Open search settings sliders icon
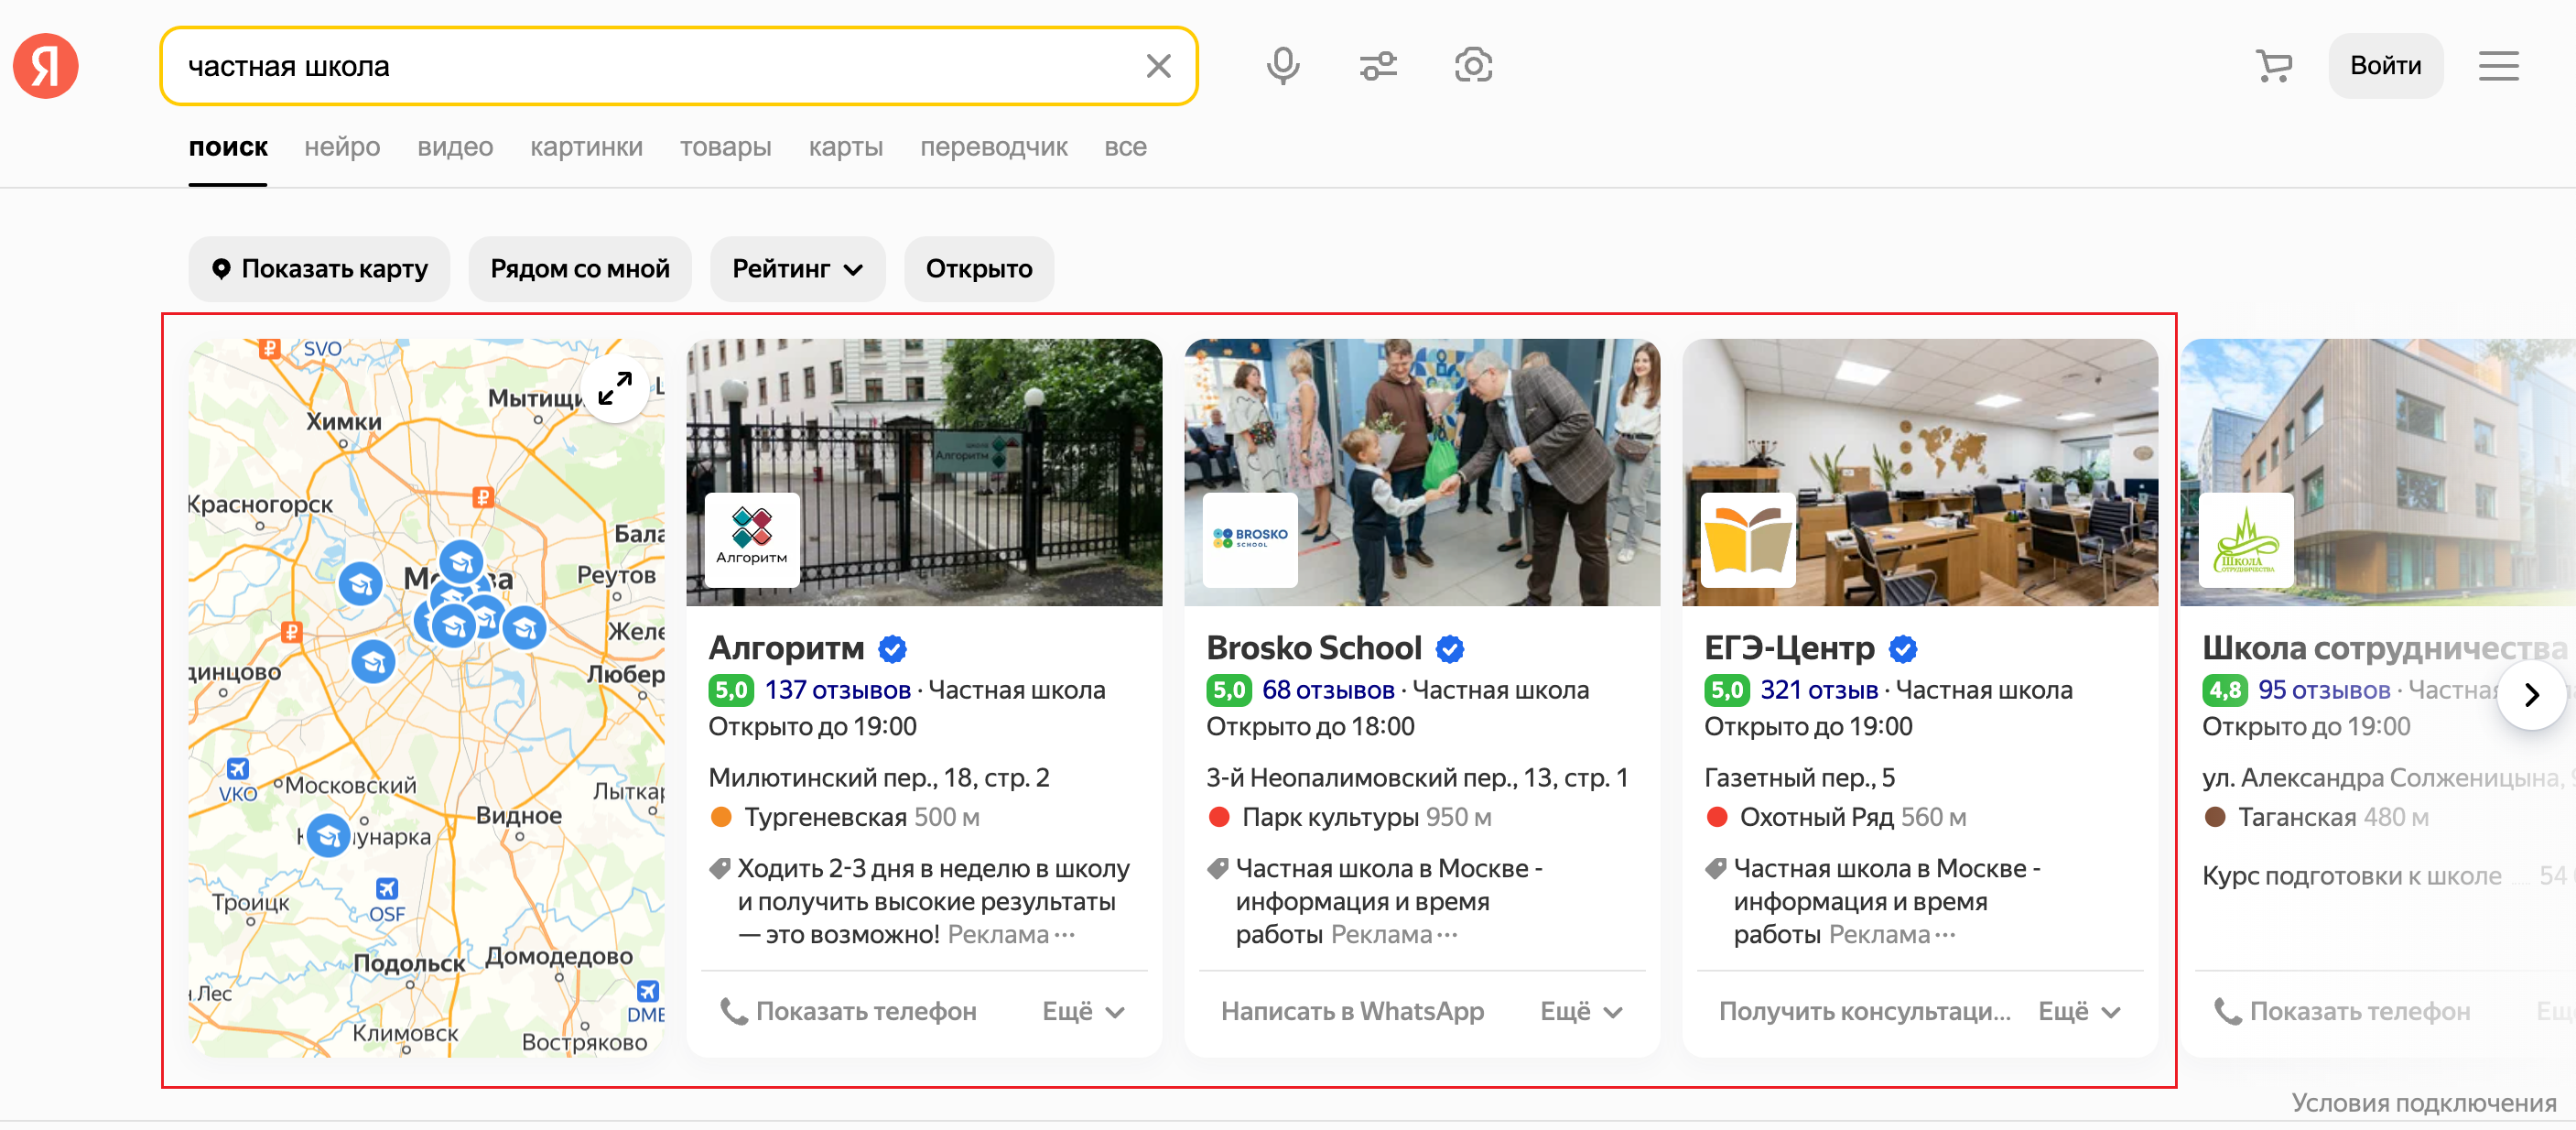The height and width of the screenshot is (1130, 2576). point(1377,66)
